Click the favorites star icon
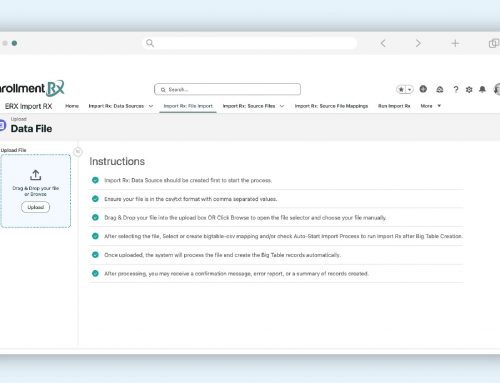This screenshot has width=500, height=383. [401, 89]
